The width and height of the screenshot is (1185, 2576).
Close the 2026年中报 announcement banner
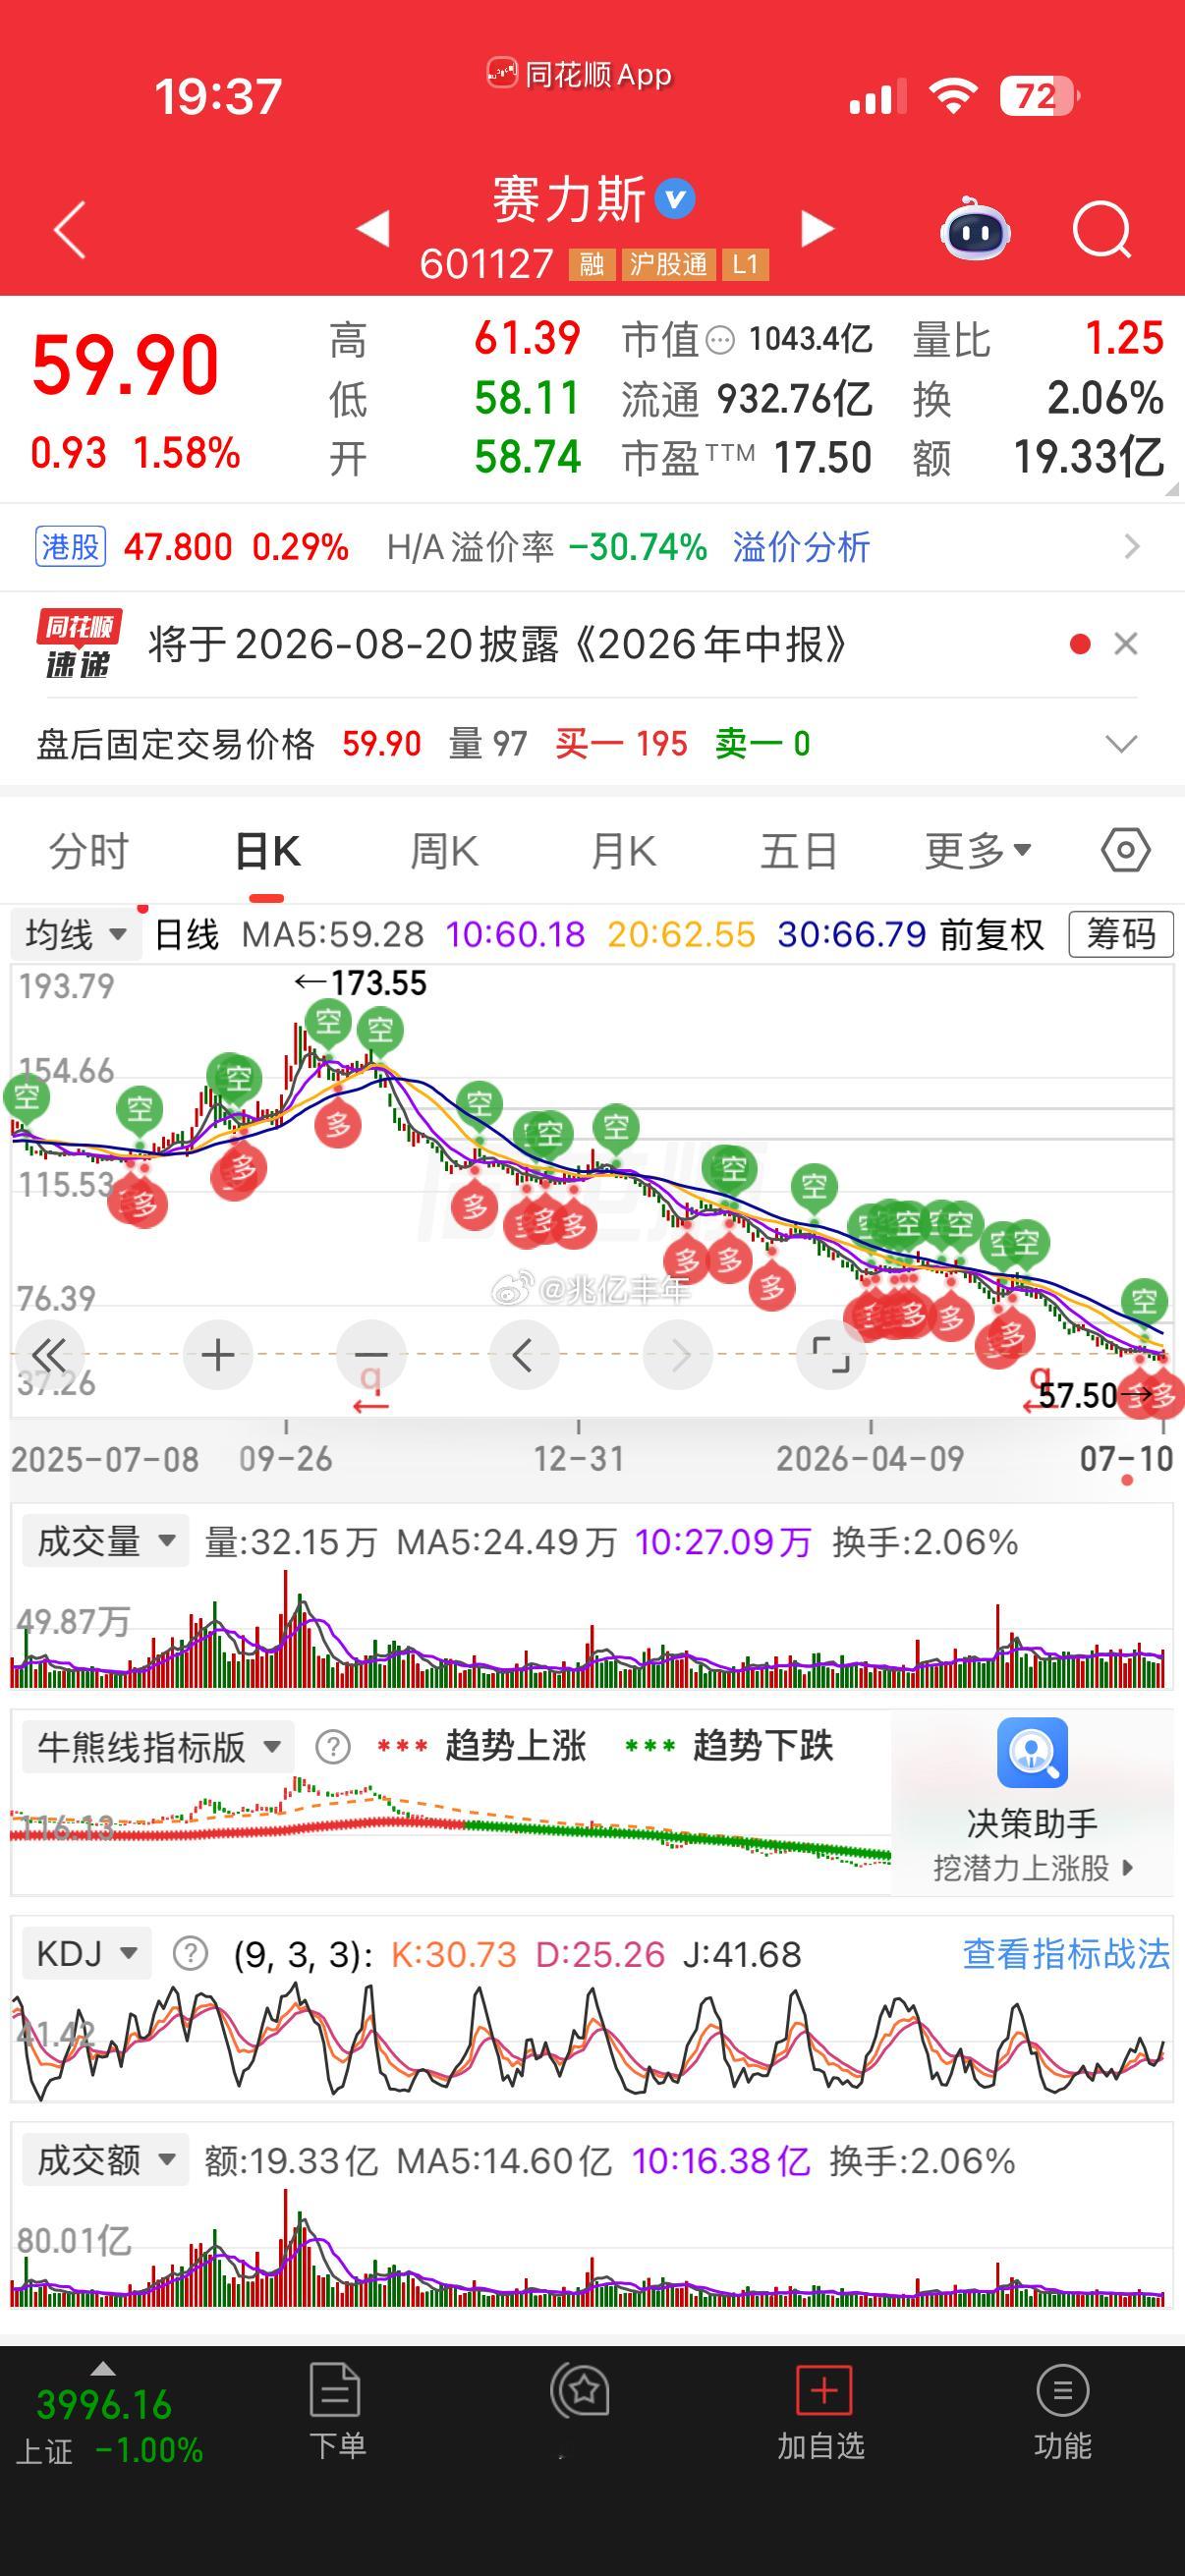1126,644
